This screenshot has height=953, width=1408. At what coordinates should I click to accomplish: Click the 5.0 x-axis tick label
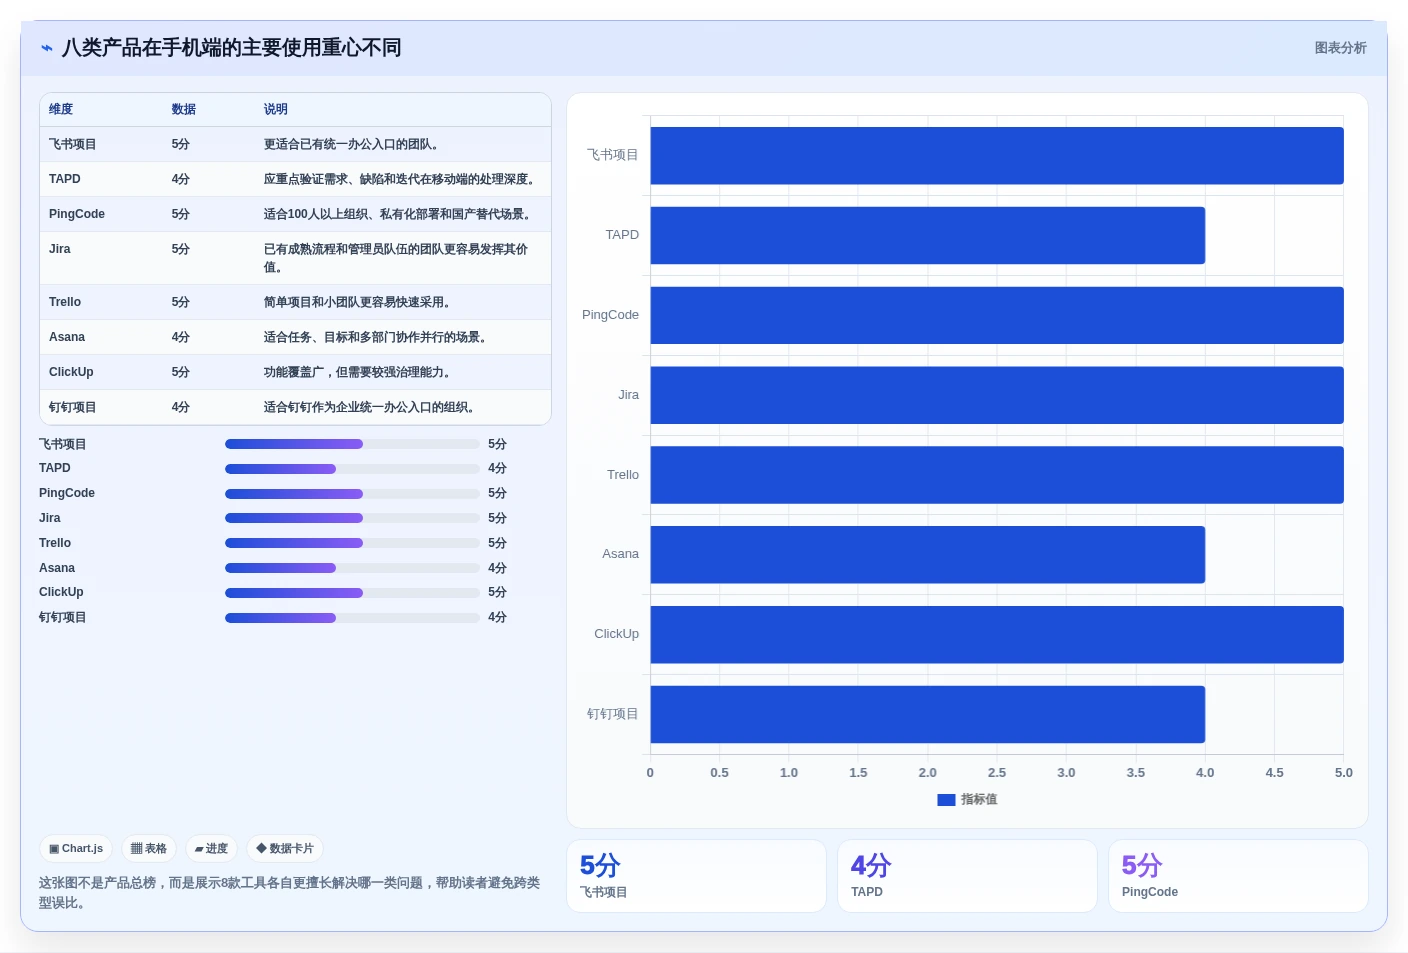click(1343, 773)
